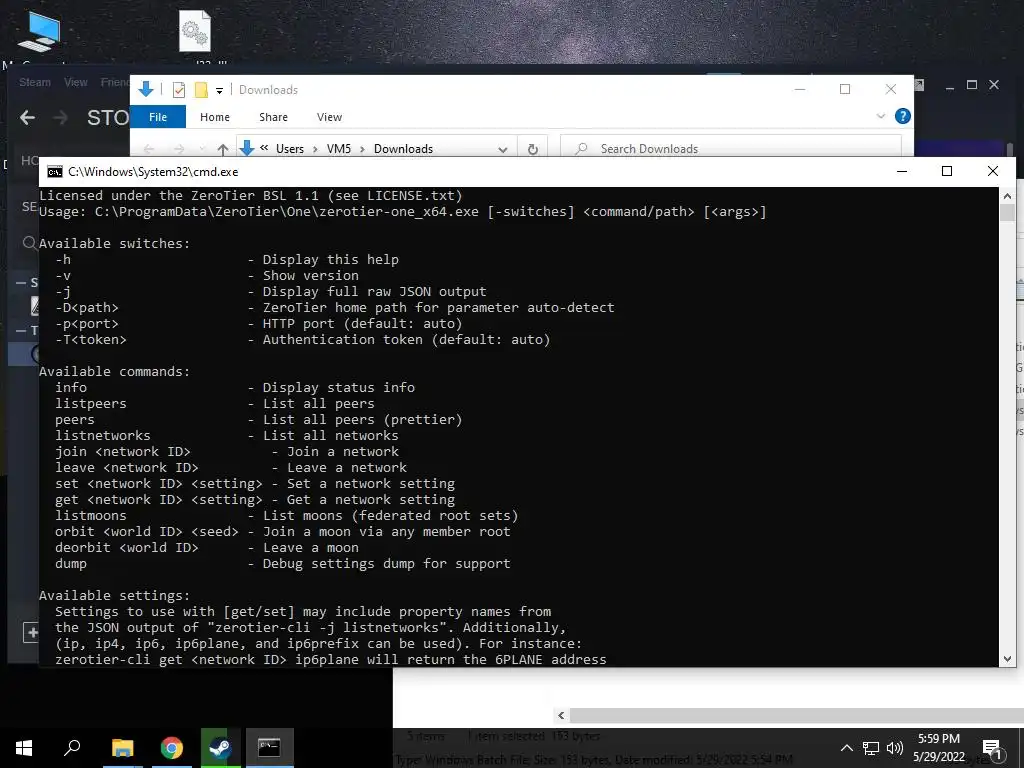The height and width of the screenshot is (768, 1024).
Task: Open taskbar search magnifier
Action: click(72, 747)
